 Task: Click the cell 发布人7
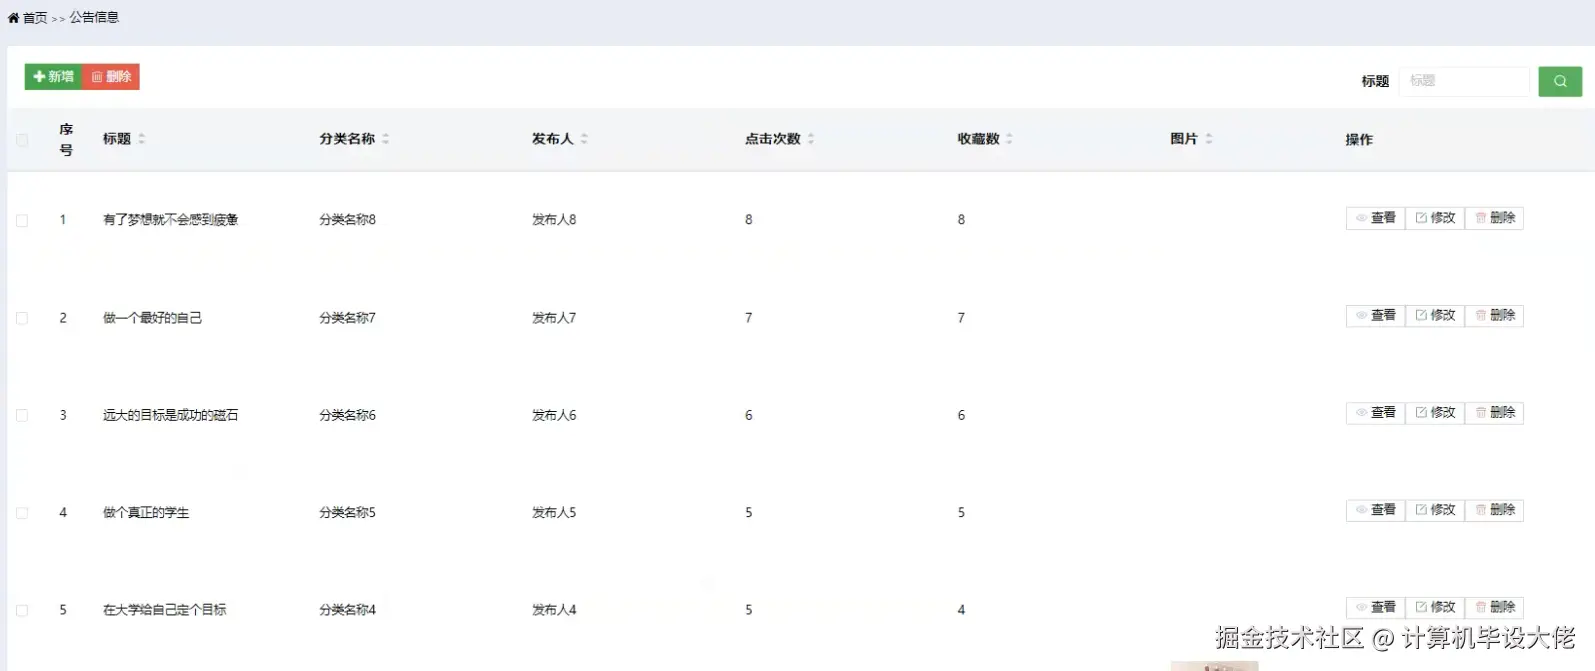(x=554, y=318)
